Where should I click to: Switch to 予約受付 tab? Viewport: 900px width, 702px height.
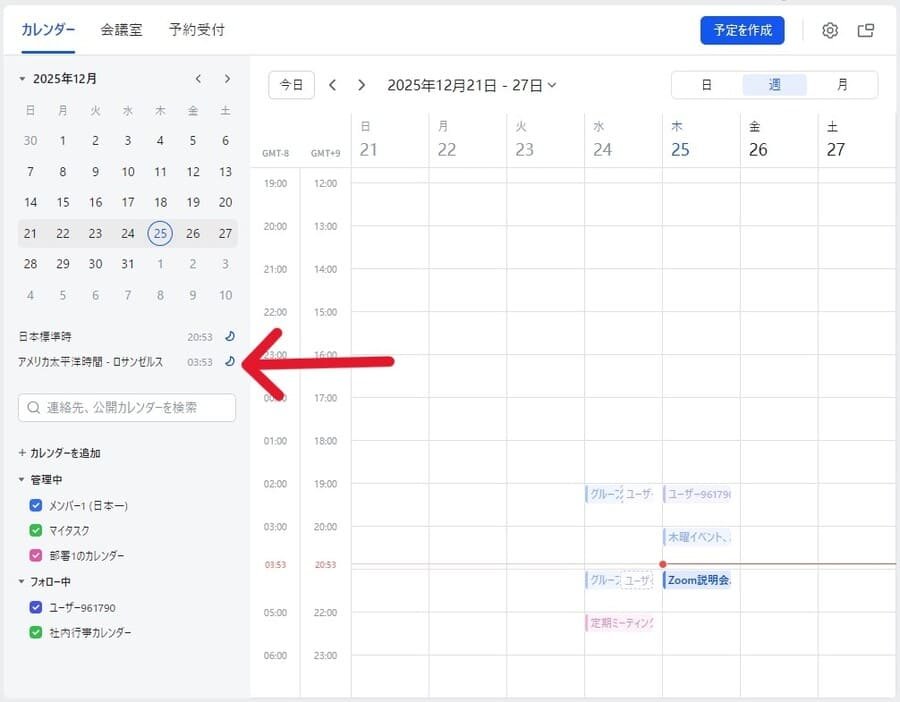pyautogui.click(x=196, y=30)
